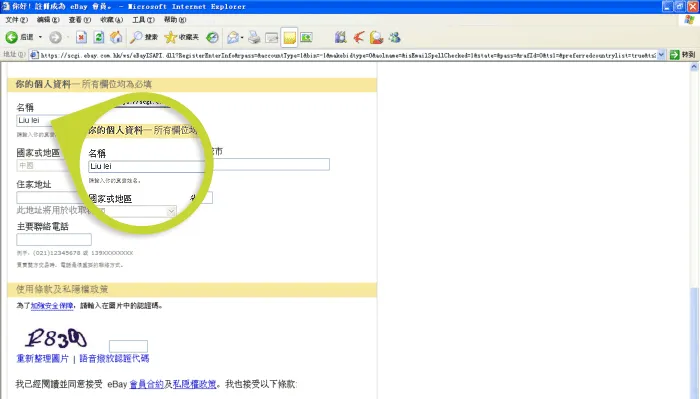The height and width of the screenshot is (399, 700).
Task: Open the 收藏 (Favorites) menu
Action: pos(111,20)
